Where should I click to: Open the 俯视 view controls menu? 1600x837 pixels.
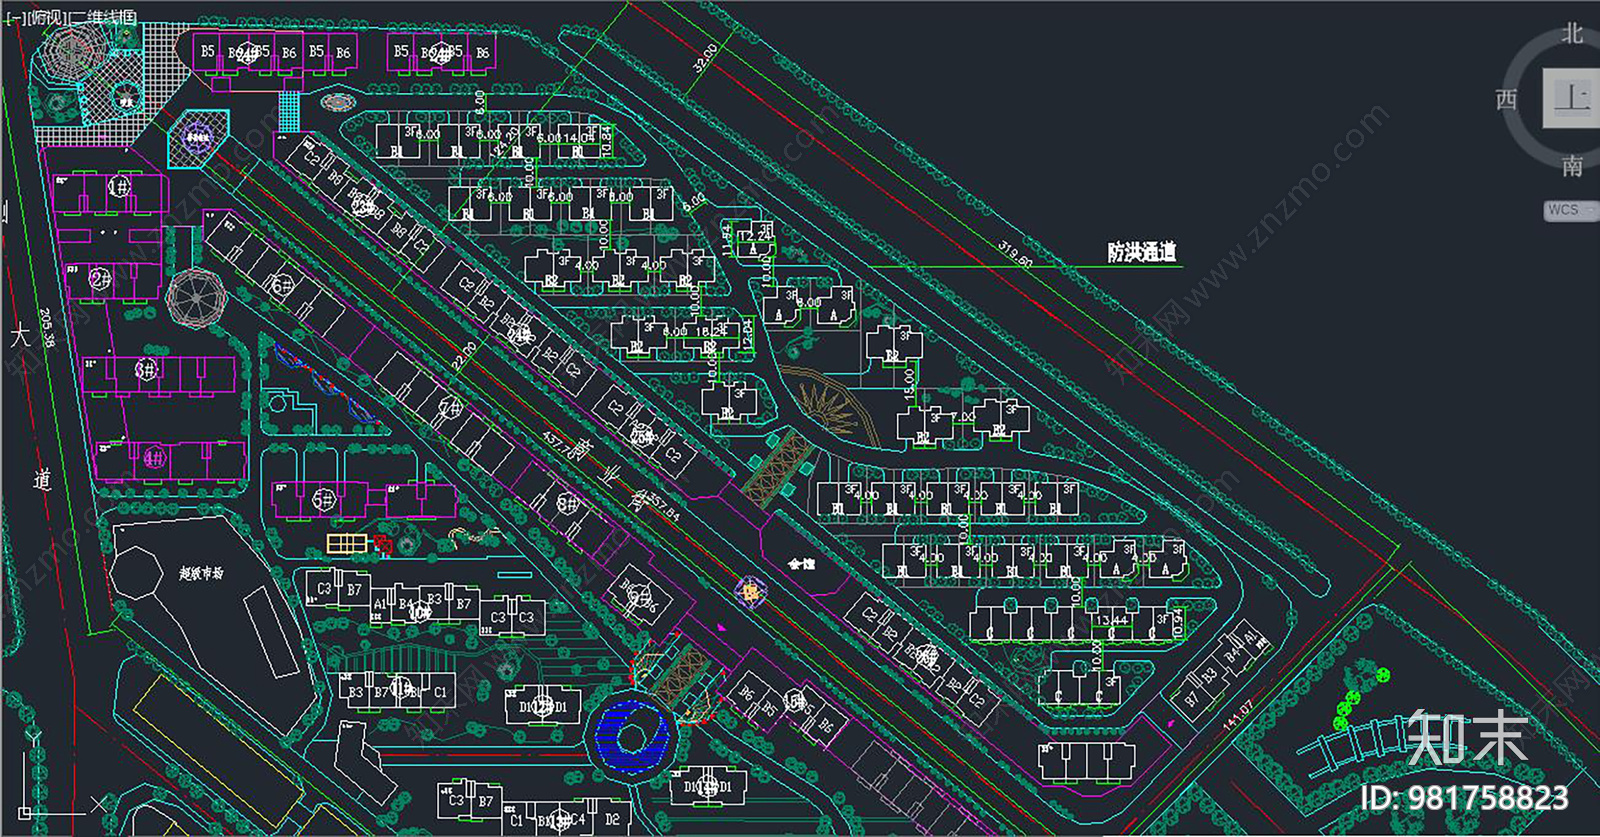point(47,17)
